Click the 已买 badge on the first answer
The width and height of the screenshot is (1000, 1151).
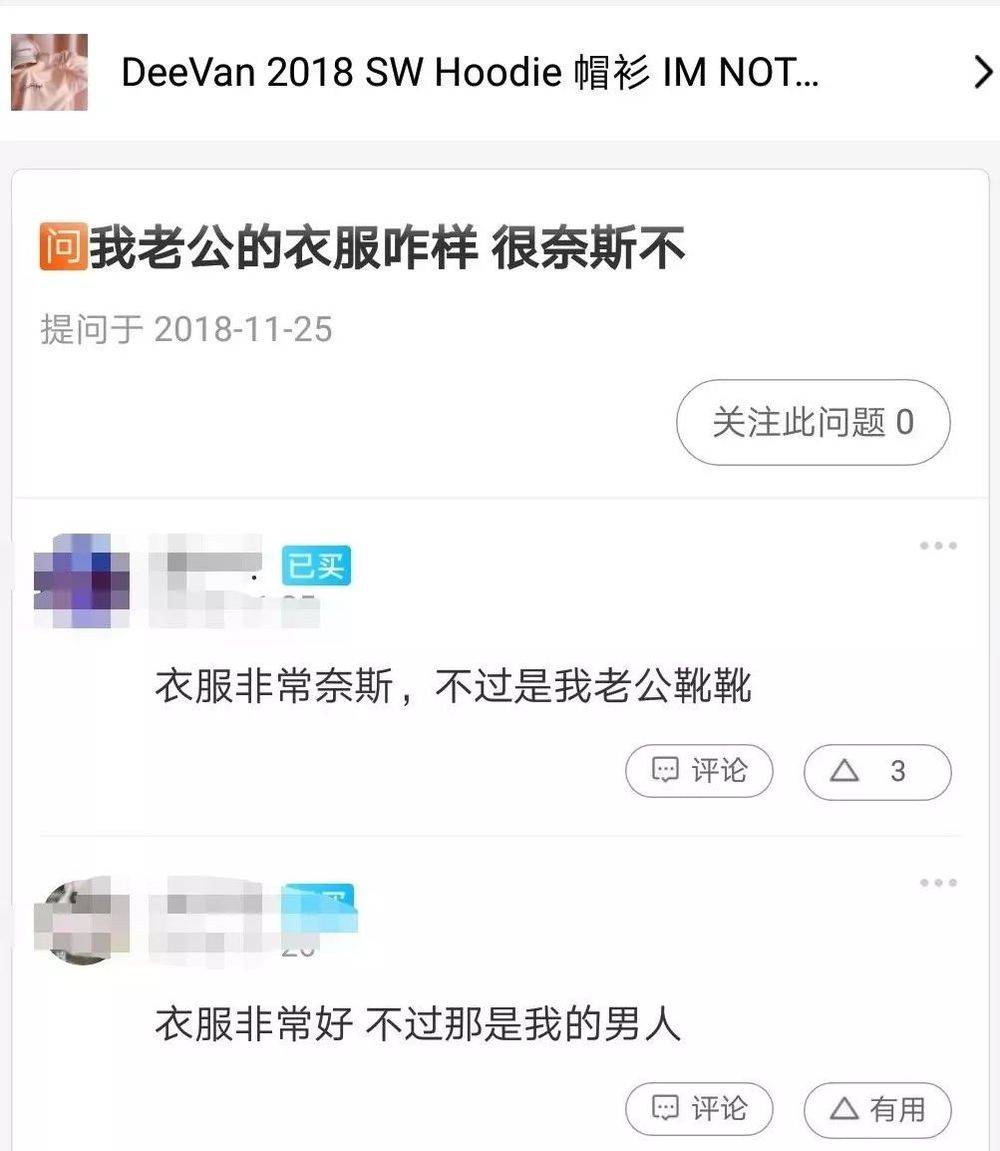(316, 565)
